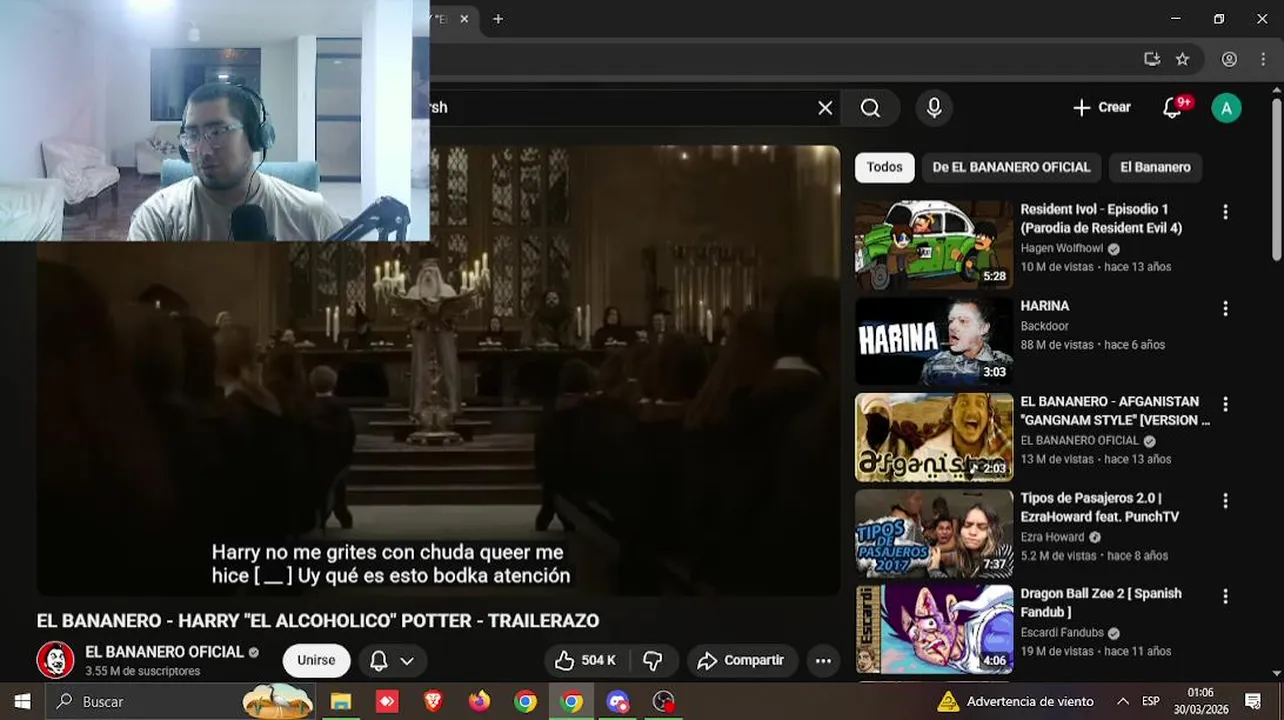
Task: Start voice search with microphone icon
Action: (x=934, y=108)
